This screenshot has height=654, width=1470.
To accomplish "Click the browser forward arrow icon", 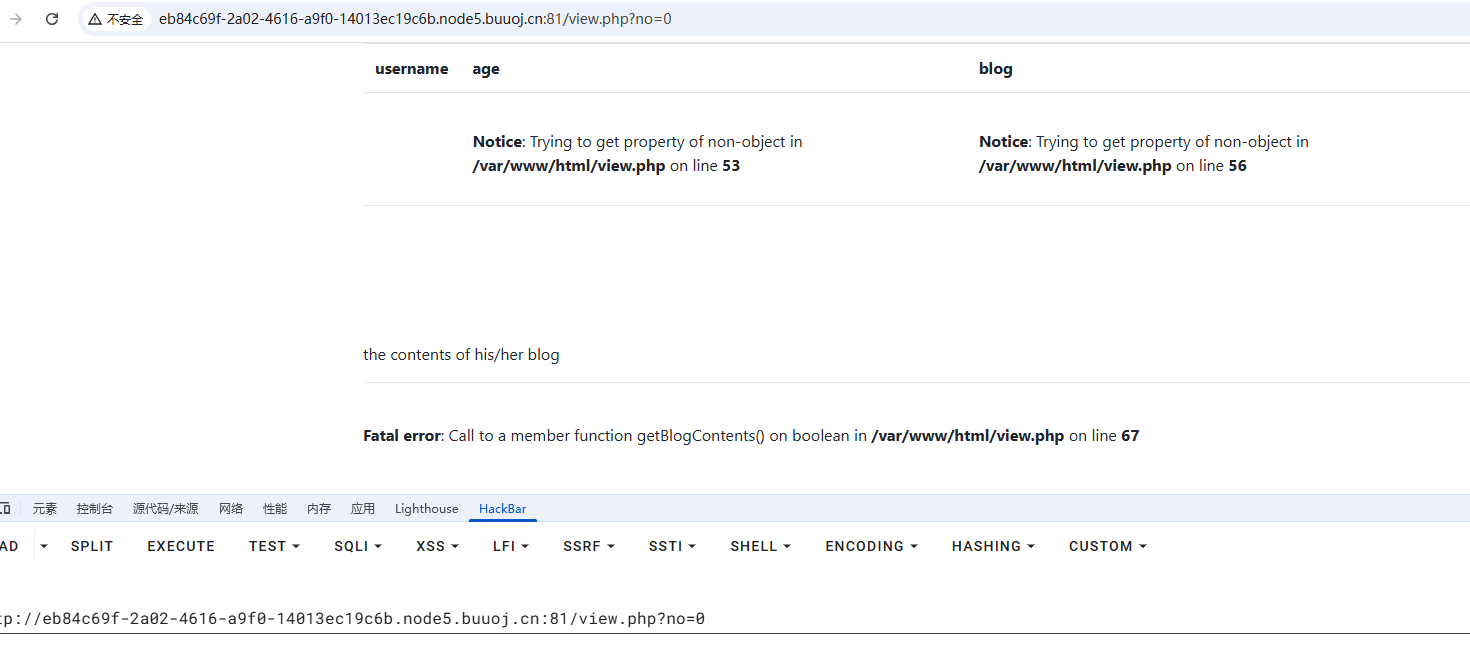I will (x=15, y=19).
